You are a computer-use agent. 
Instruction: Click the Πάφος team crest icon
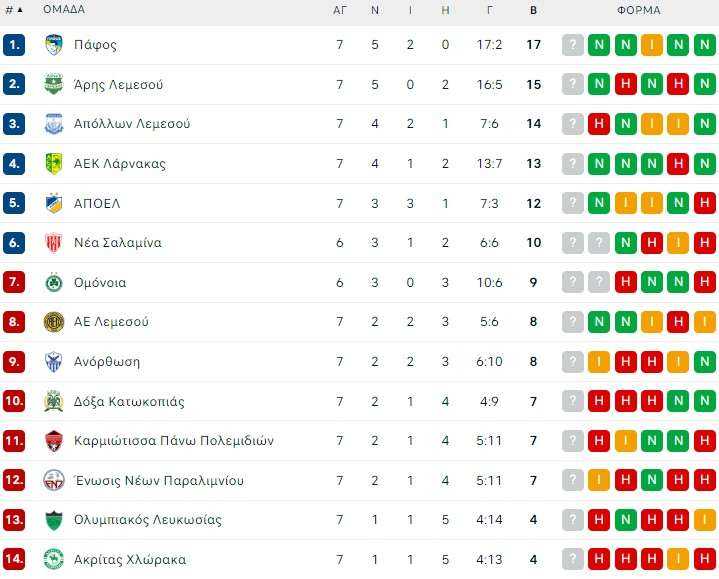point(54,45)
